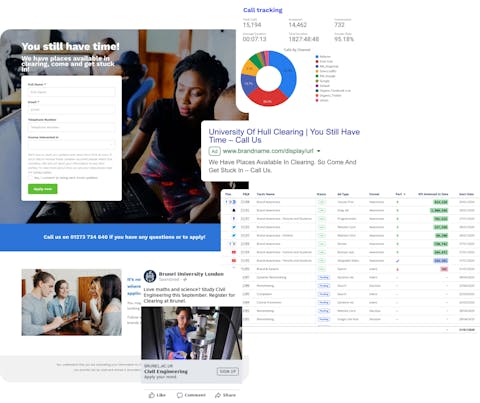Screen dimensions: 480x403
Task: Click the Comment speech bubble icon
Action: click(180, 395)
